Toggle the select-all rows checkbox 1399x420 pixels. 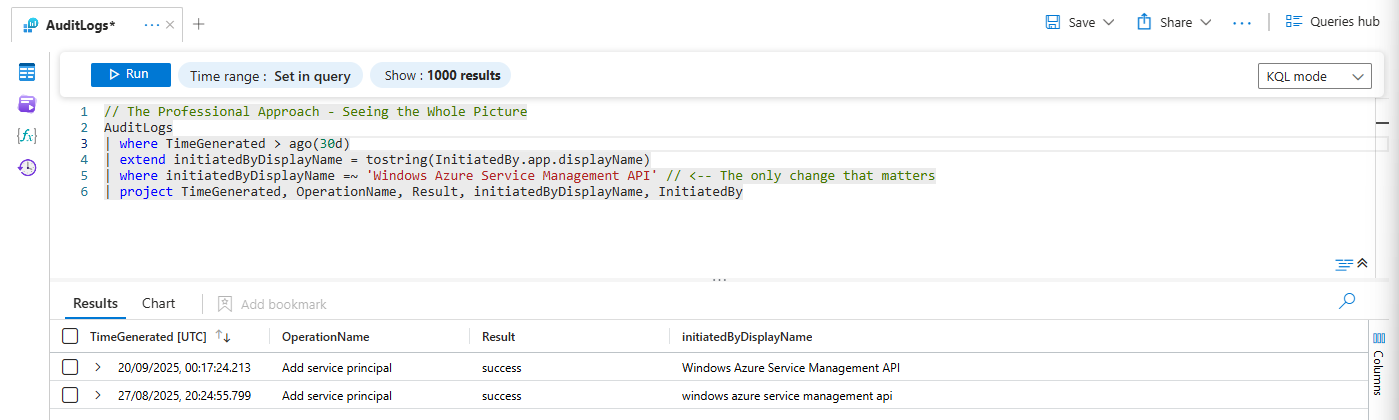70,337
